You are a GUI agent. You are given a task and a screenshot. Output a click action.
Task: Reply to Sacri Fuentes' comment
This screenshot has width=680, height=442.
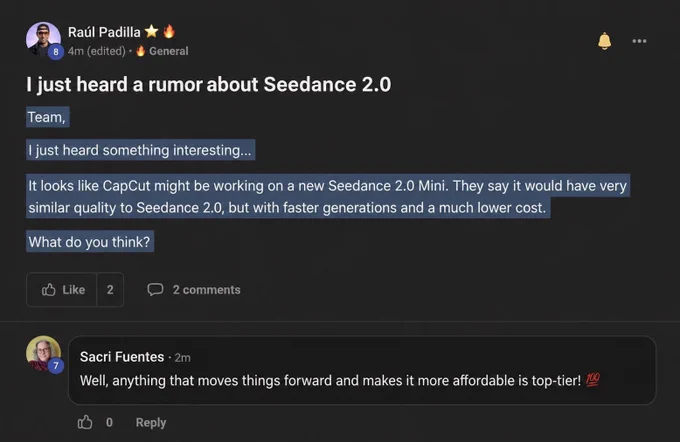tap(151, 422)
